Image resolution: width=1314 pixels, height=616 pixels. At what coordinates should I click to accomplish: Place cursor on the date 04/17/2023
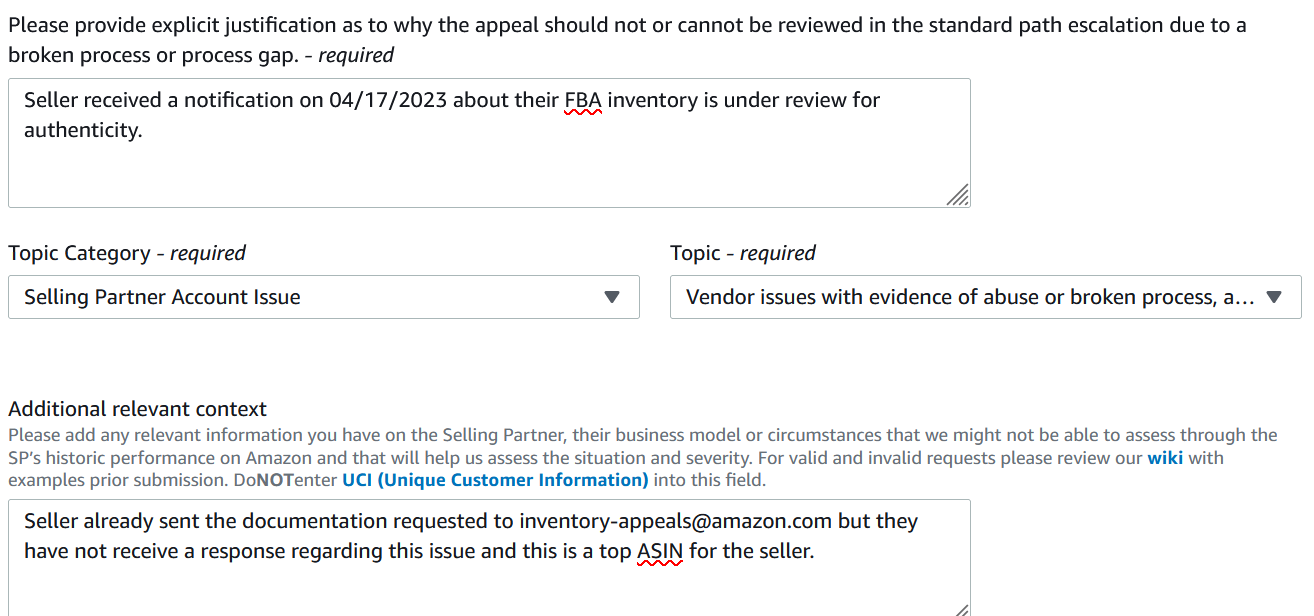tap(390, 100)
